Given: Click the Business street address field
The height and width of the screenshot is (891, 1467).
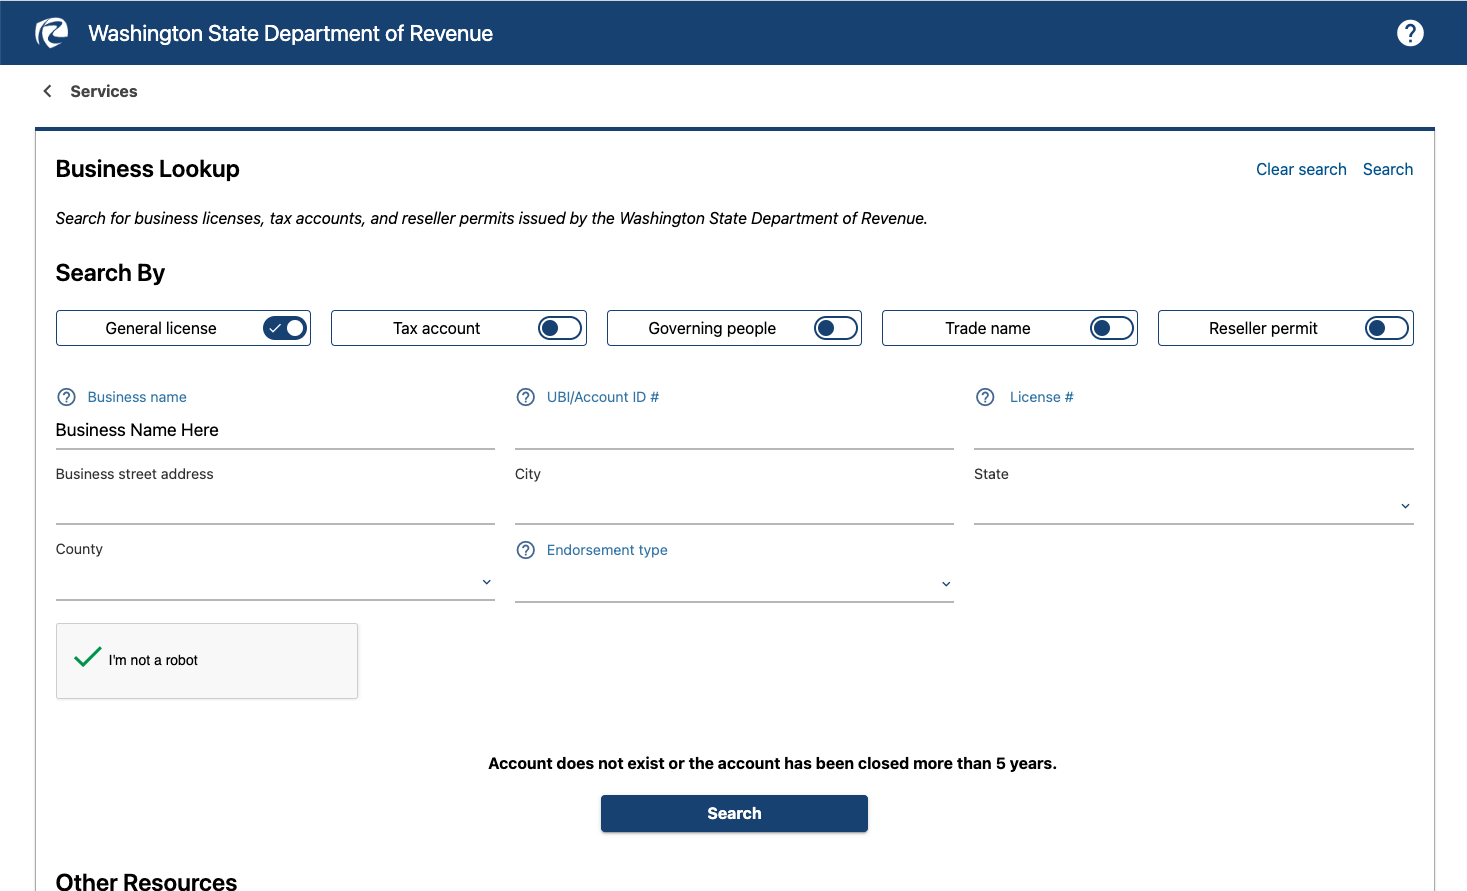Looking at the screenshot, I should pyautogui.click(x=275, y=505).
